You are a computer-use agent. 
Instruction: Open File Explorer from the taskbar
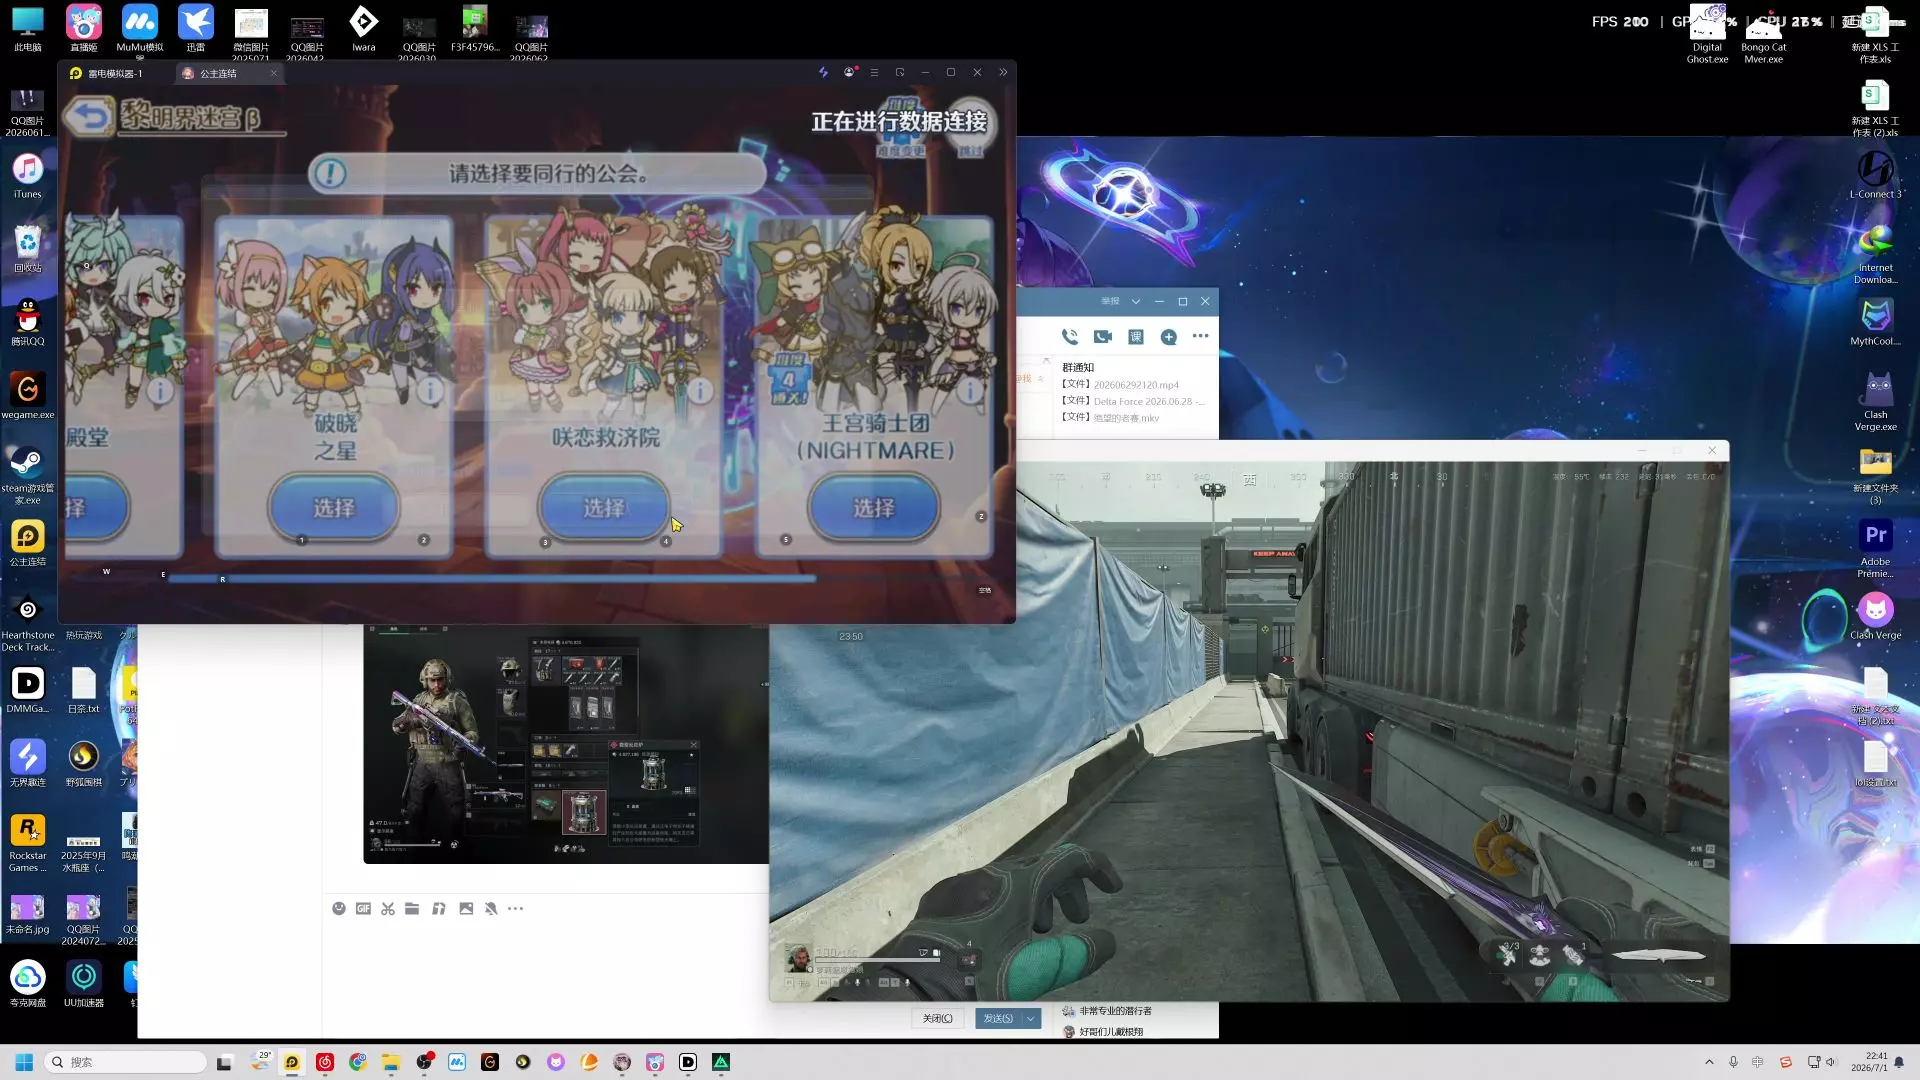[390, 1062]
